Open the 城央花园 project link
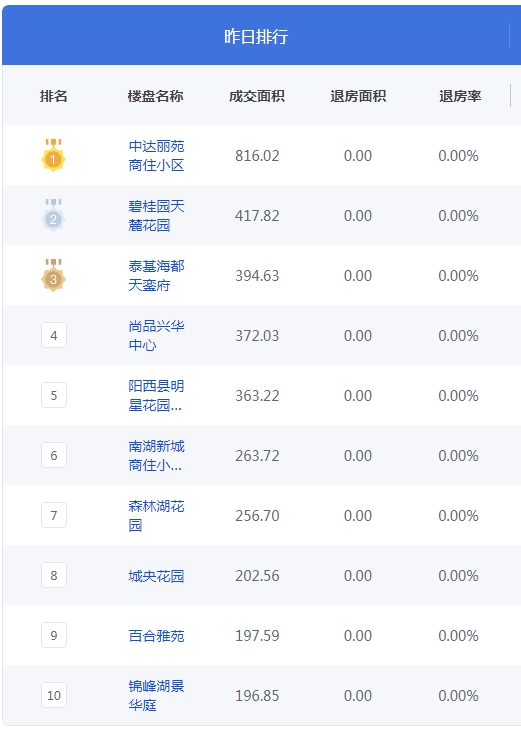 point(156,576)
